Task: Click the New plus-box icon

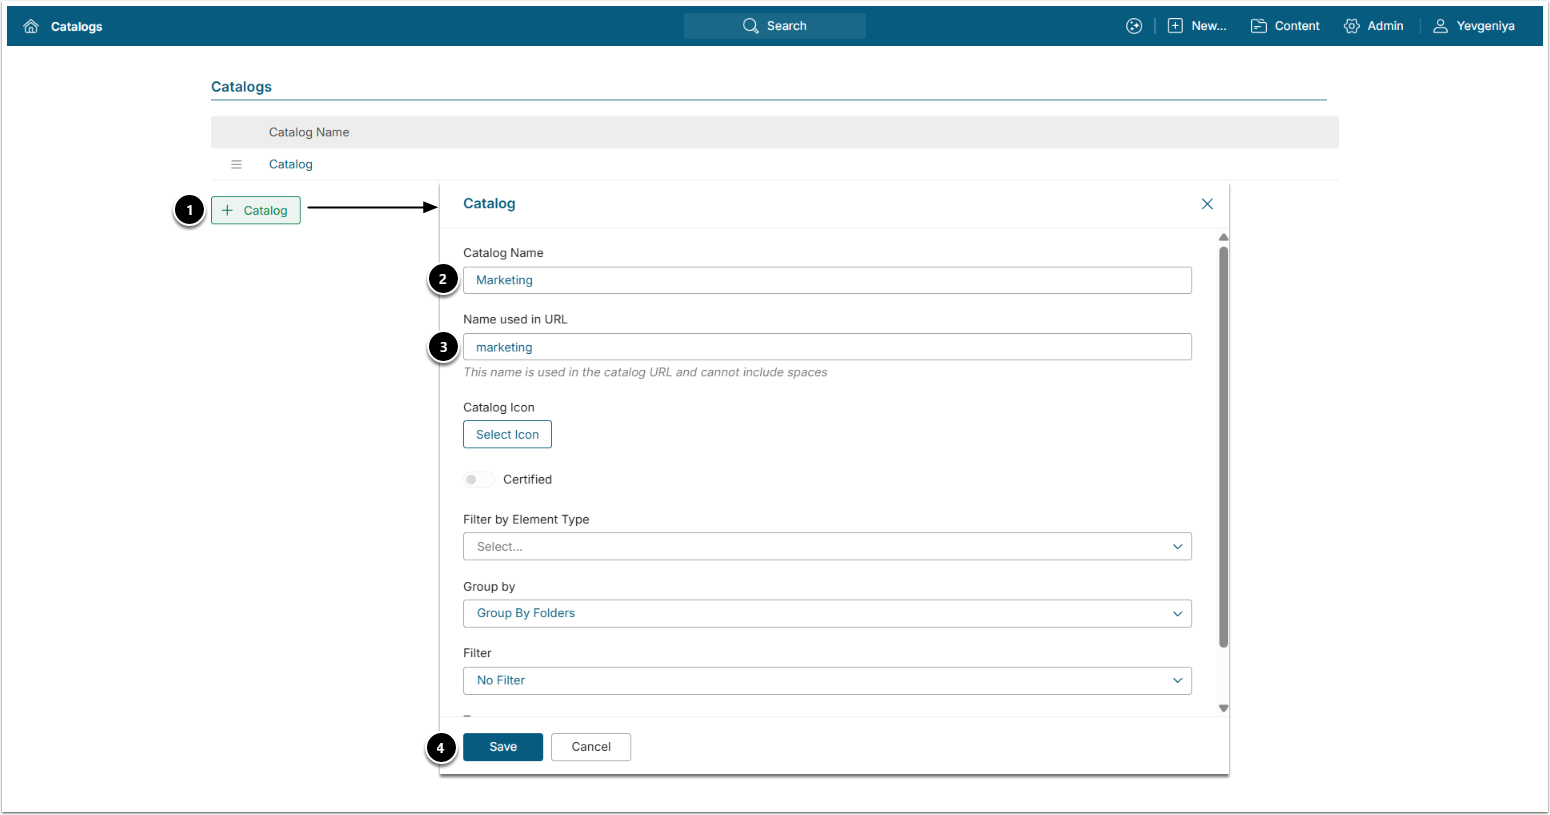Action: 1175,26
